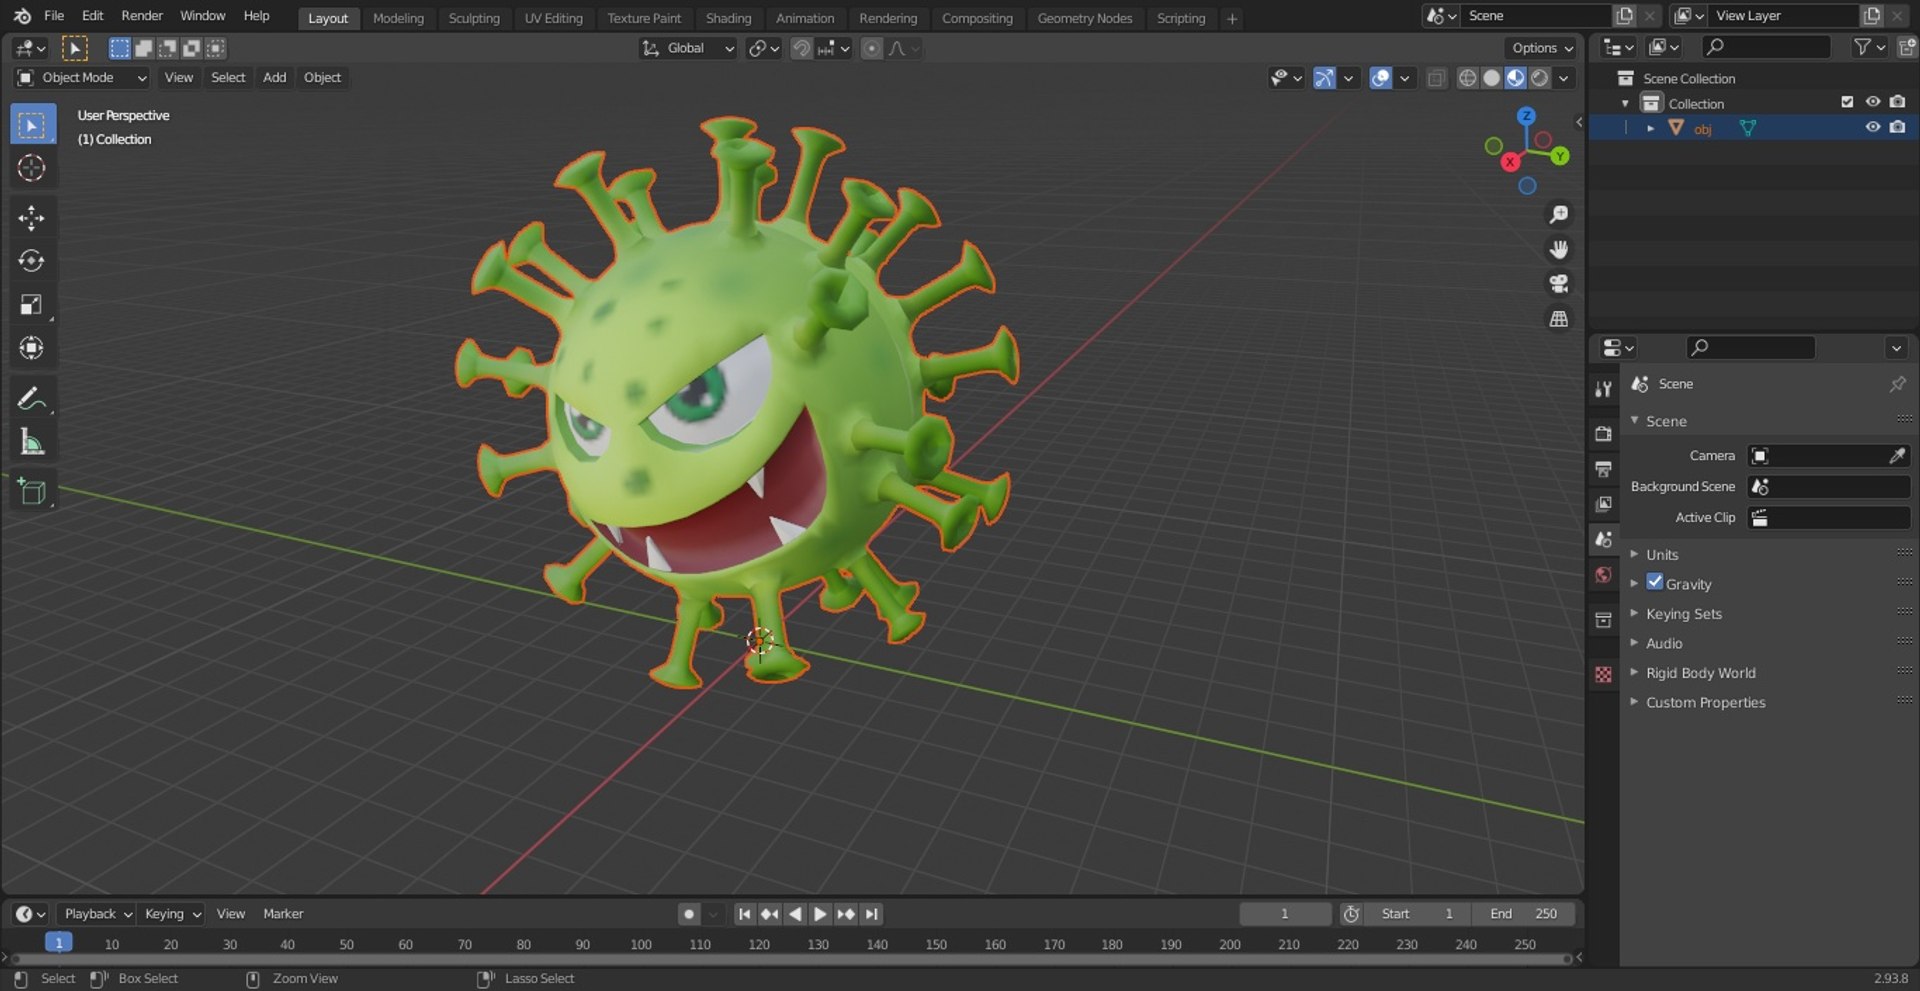Click the camera eyedropper icon
This screenshot has width=1920, height=991.
click(x=1896, y=456)
